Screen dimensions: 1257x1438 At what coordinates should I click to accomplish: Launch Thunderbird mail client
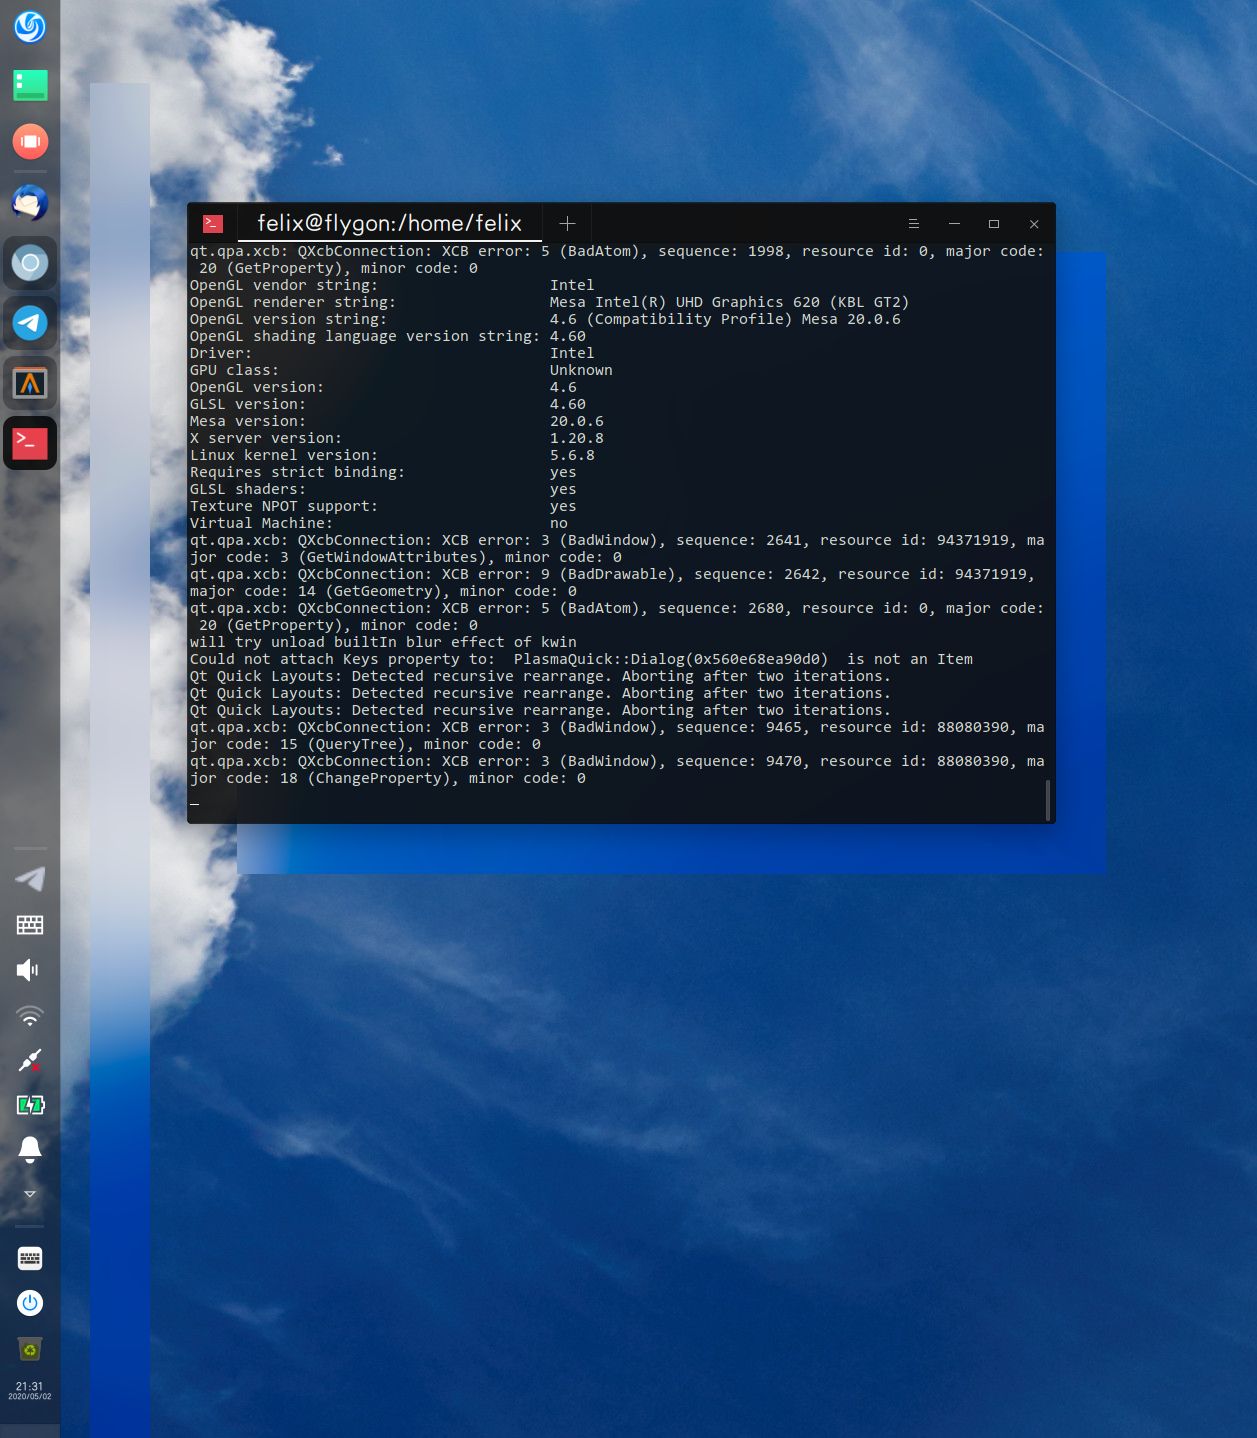[29, 203]
